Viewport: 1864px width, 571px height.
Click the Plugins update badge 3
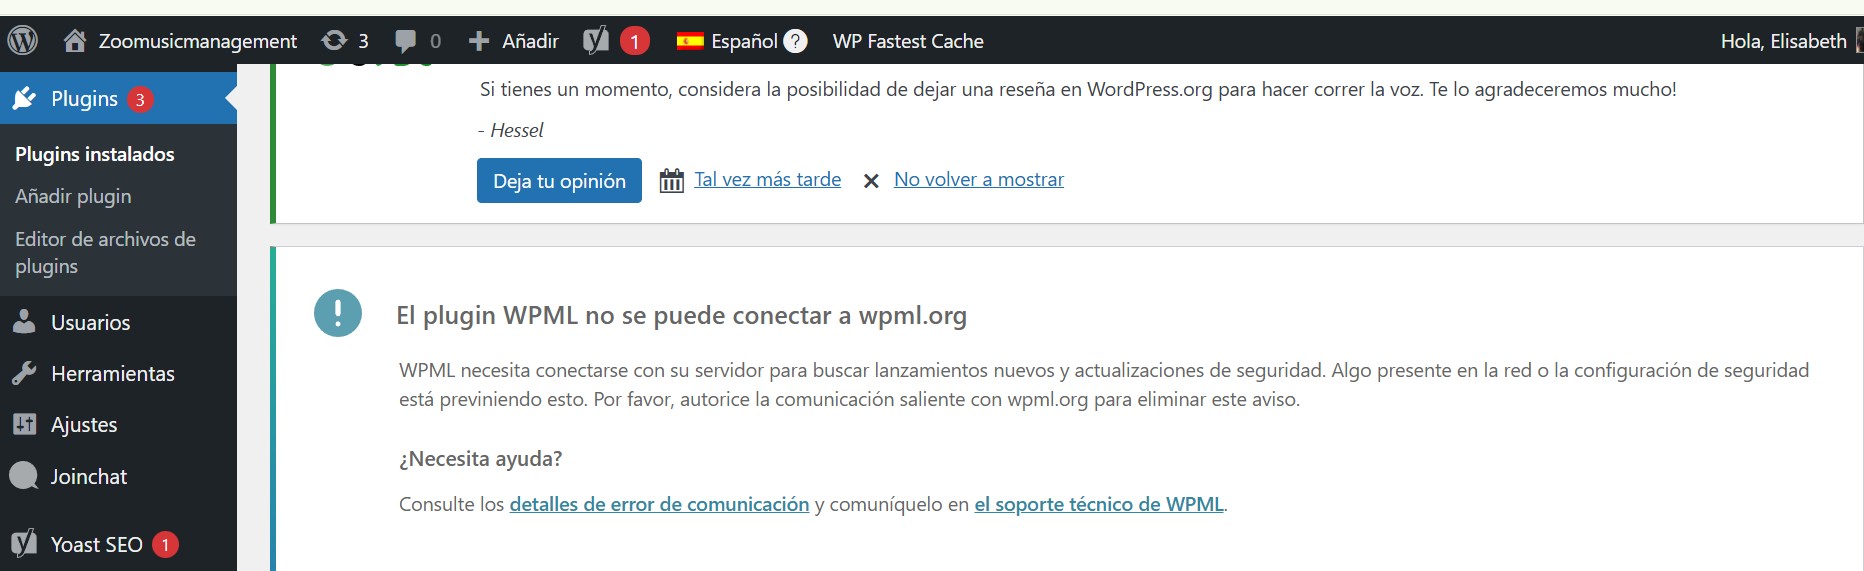(140, 99)
